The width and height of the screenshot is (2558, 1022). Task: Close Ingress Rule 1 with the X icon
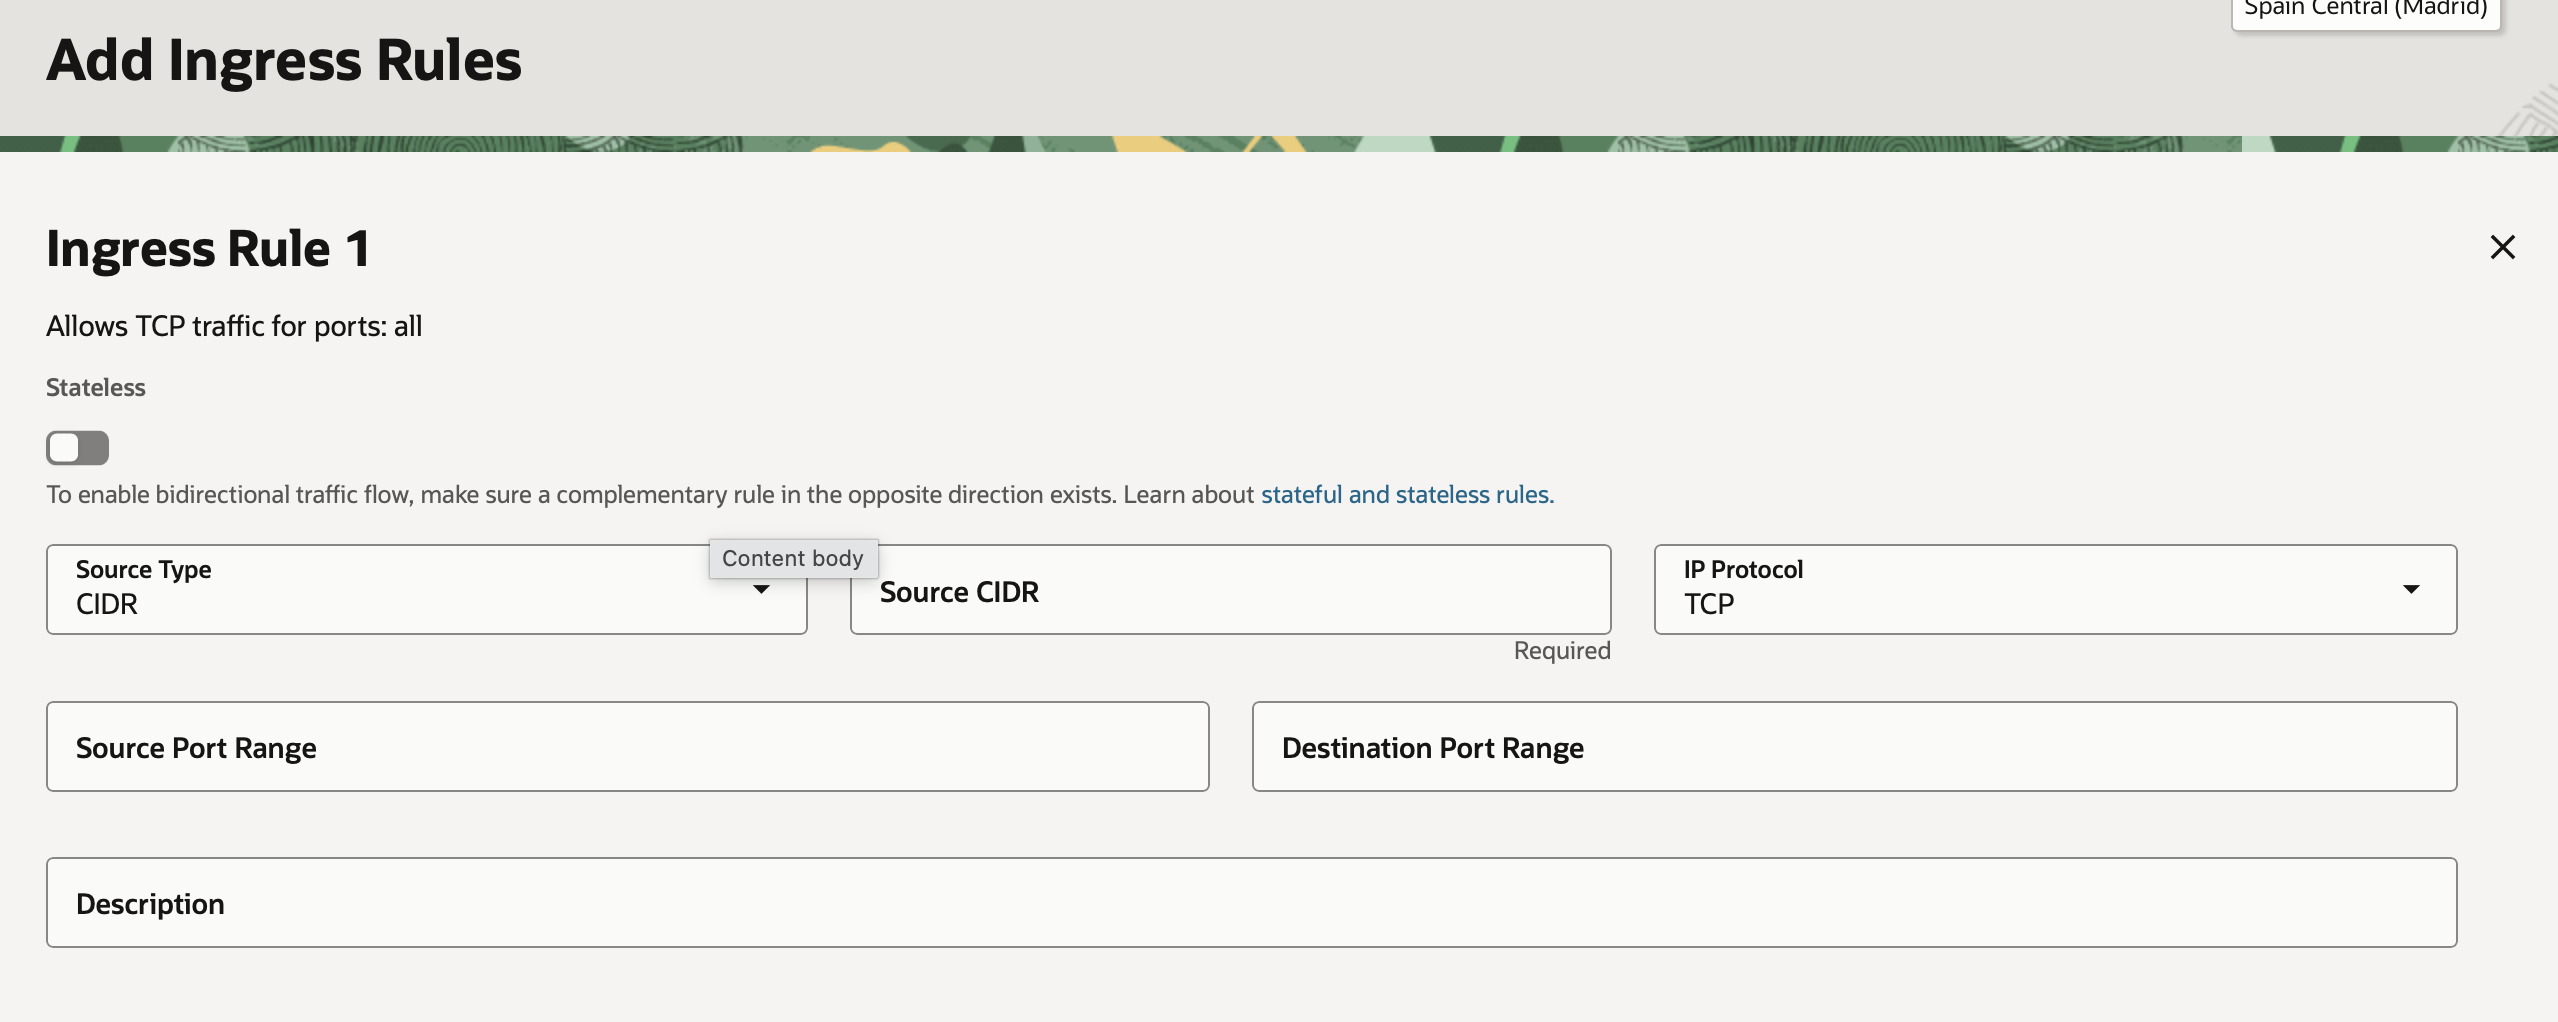pos(2502,247)
